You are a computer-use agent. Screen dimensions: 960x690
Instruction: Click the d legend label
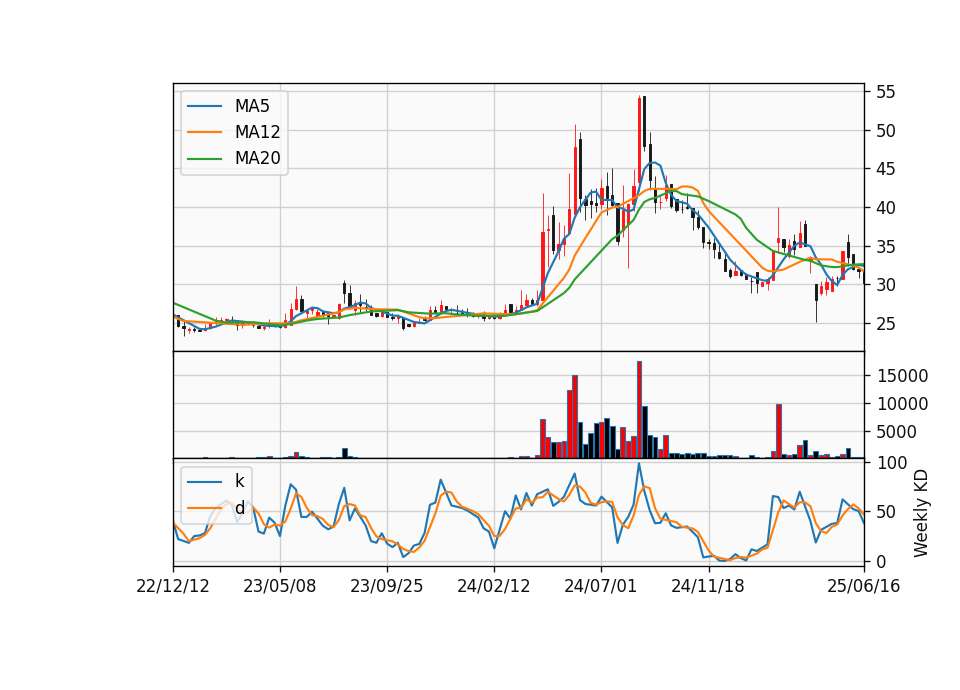click(240, 508)
